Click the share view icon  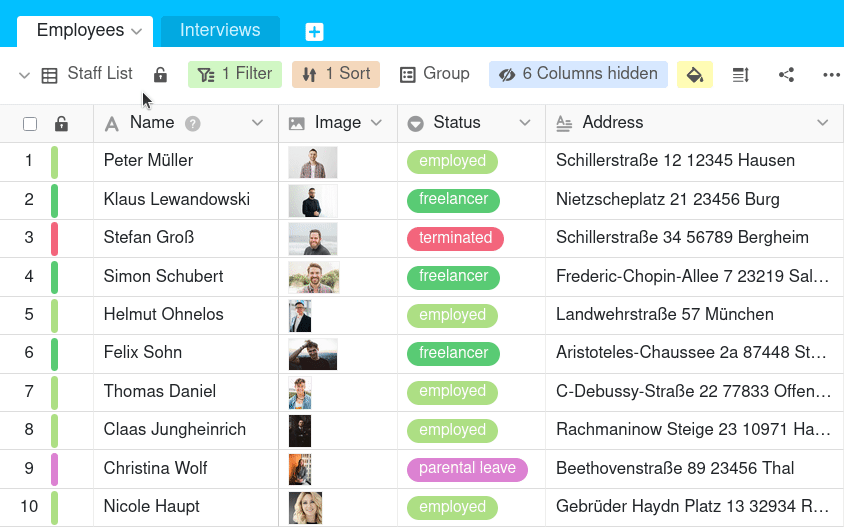click(786, 75)
